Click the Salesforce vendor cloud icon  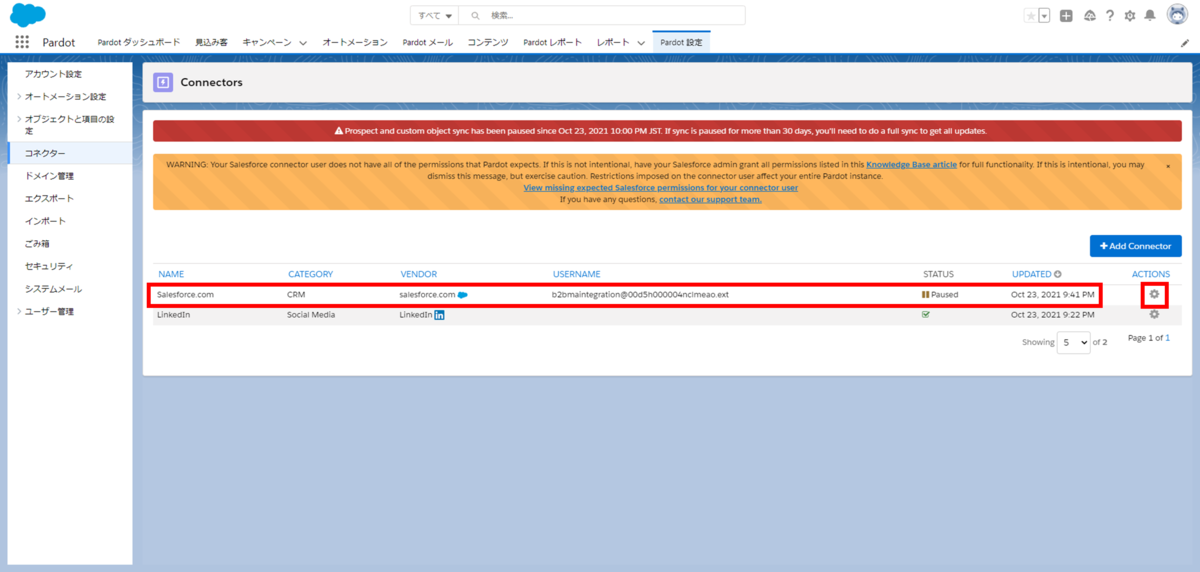463,295
